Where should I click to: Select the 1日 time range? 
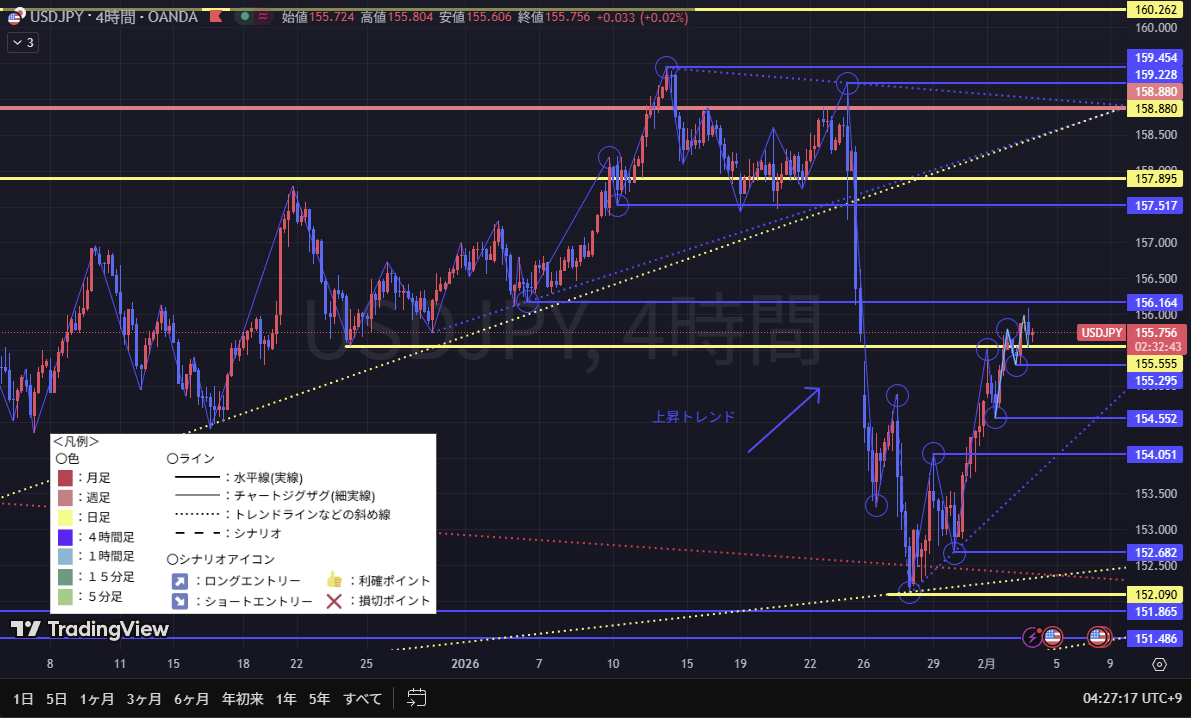21,697
